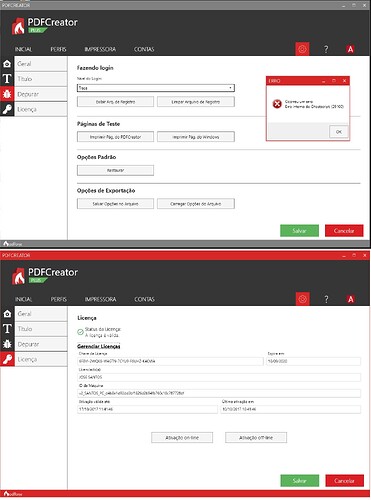Open IMPRESSORA tab in upper window
The height and width of the screenshot is (500, 371).
tap(100, 49)
